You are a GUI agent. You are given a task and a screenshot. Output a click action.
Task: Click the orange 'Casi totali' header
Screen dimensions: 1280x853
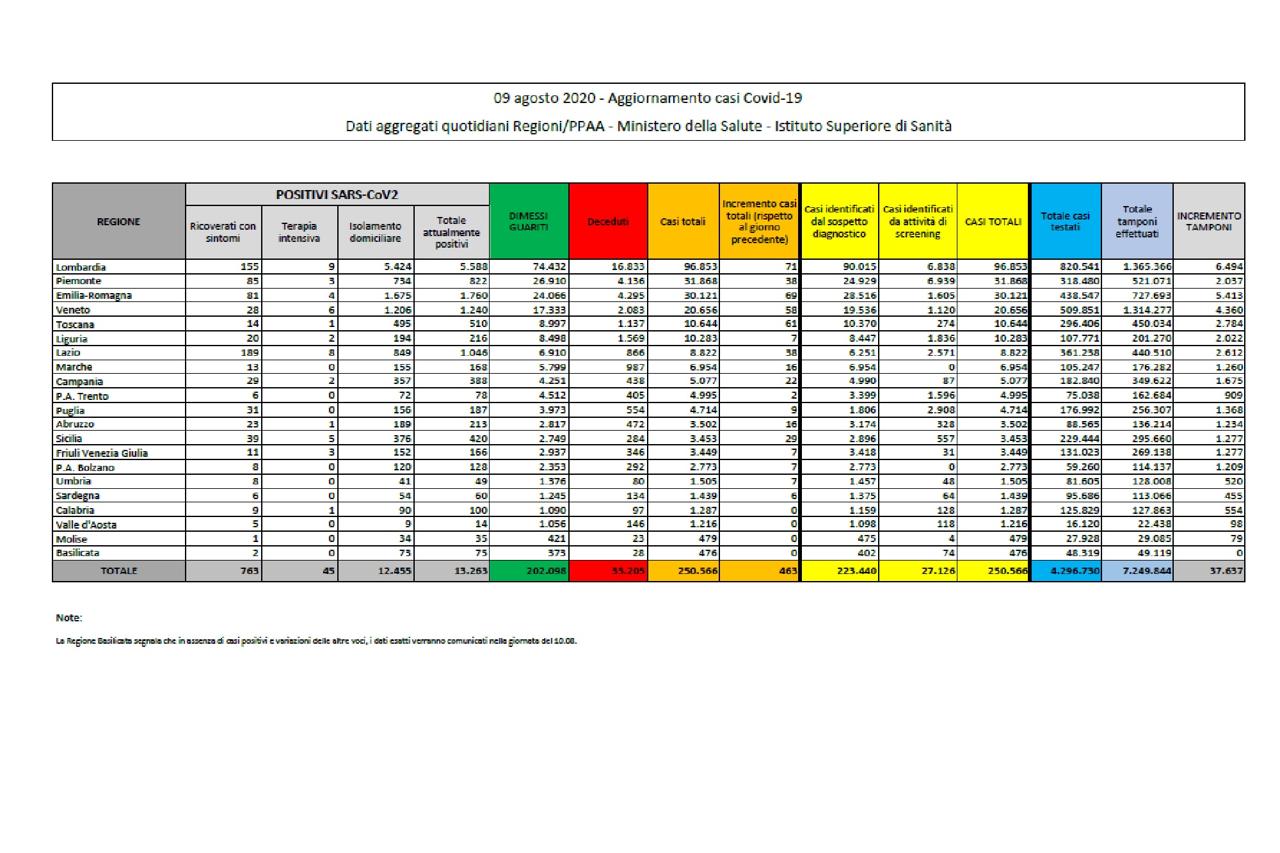pyautogui.click(x=684, y=223)
